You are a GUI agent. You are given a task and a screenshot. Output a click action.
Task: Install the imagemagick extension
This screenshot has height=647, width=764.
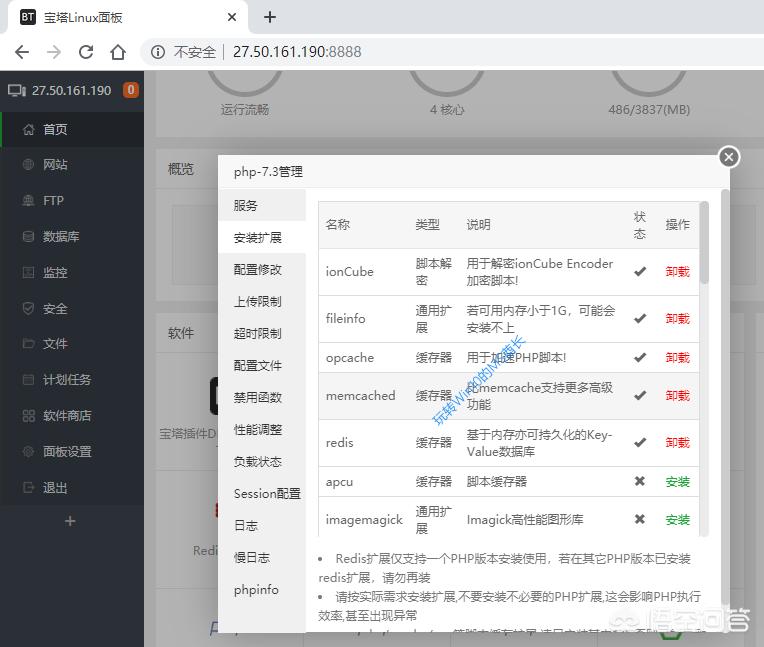pos(678,520)
